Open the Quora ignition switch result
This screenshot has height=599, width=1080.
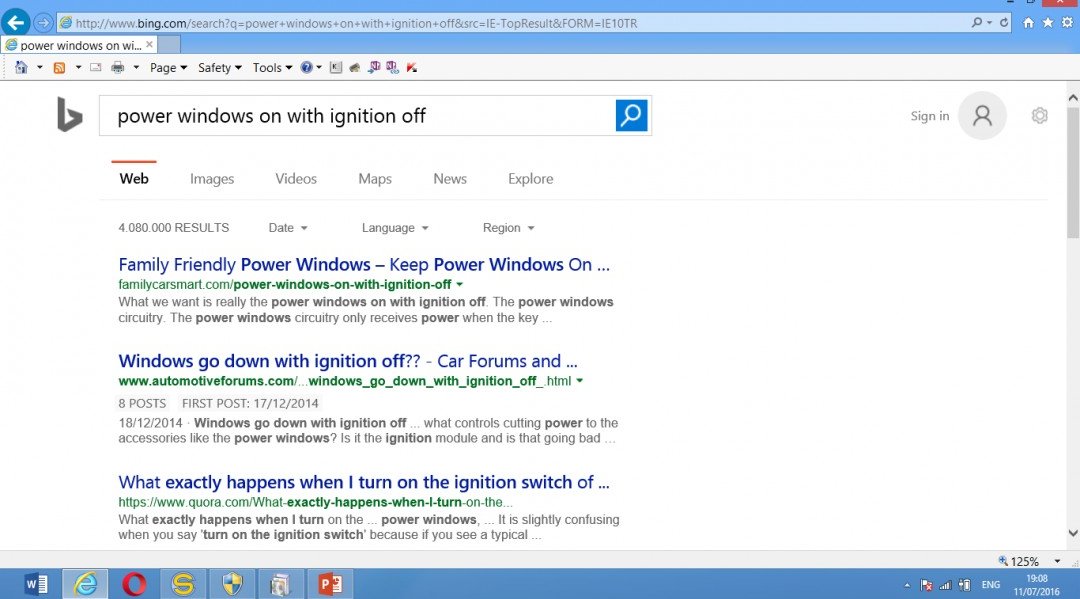point(364,483)
